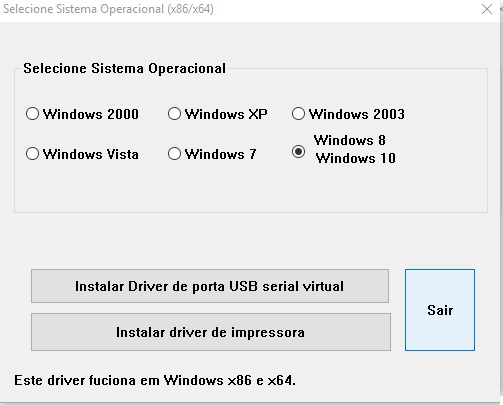Viewport: 503px width, 405px height.
Task: Click the 'Windows 8' label text
Action: 350,140
